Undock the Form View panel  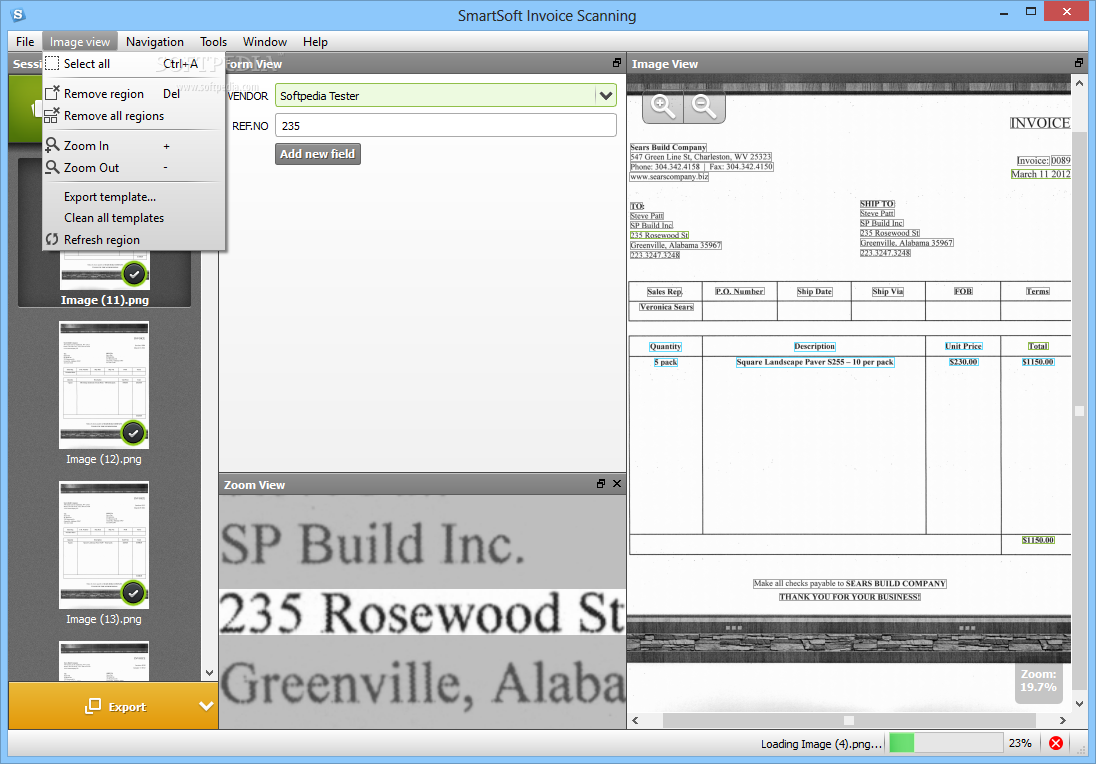pos(616,63)
